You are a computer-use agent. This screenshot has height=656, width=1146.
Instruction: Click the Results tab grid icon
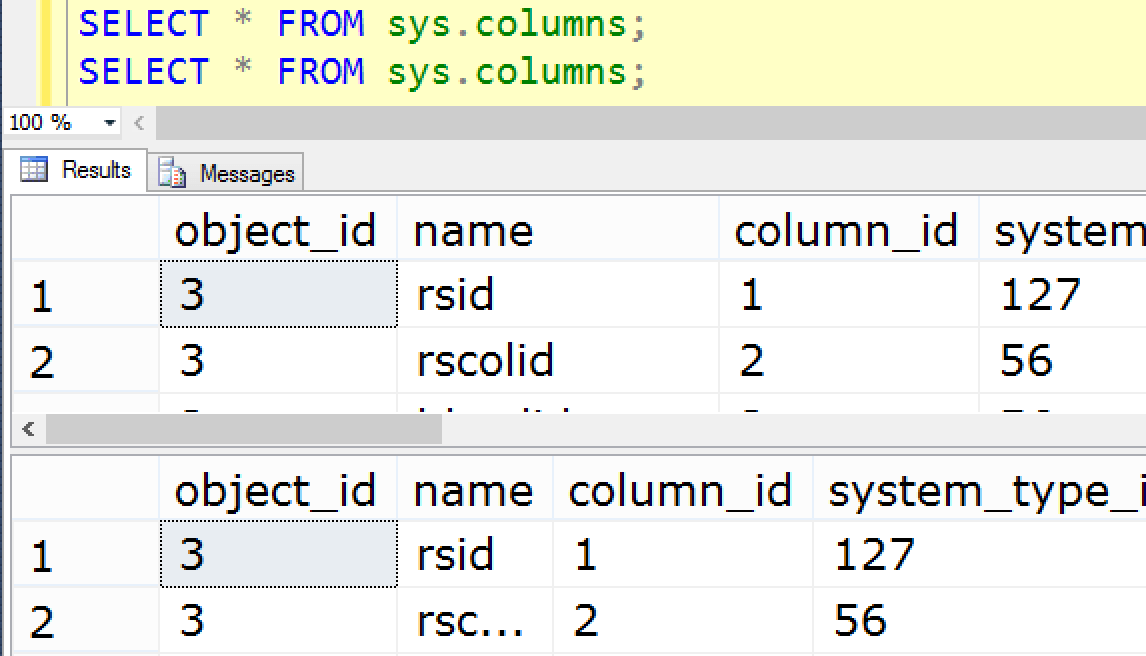[34, 170]
